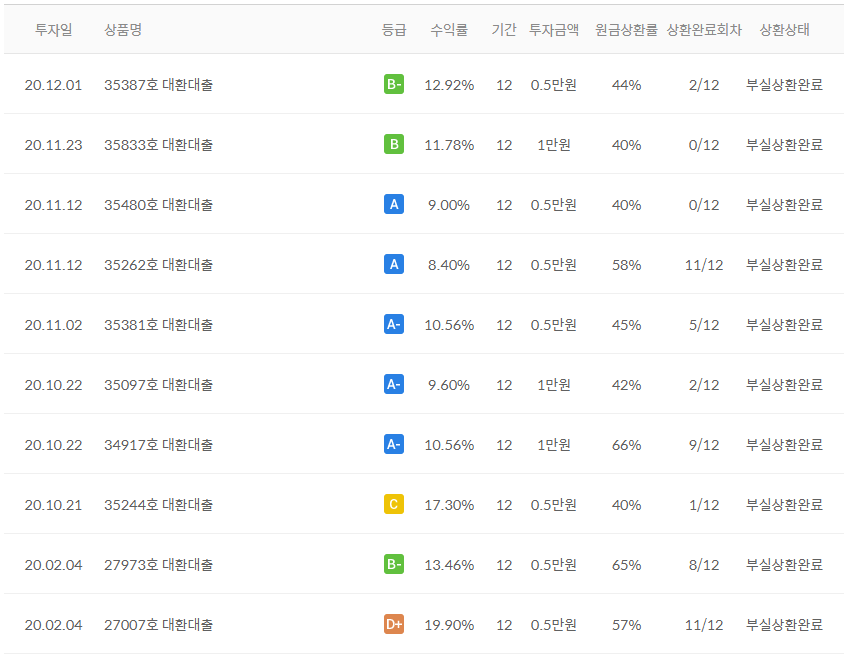857x658 pixels.
Task: Click the 원금상환률 column header
Action: click(626, 30)
